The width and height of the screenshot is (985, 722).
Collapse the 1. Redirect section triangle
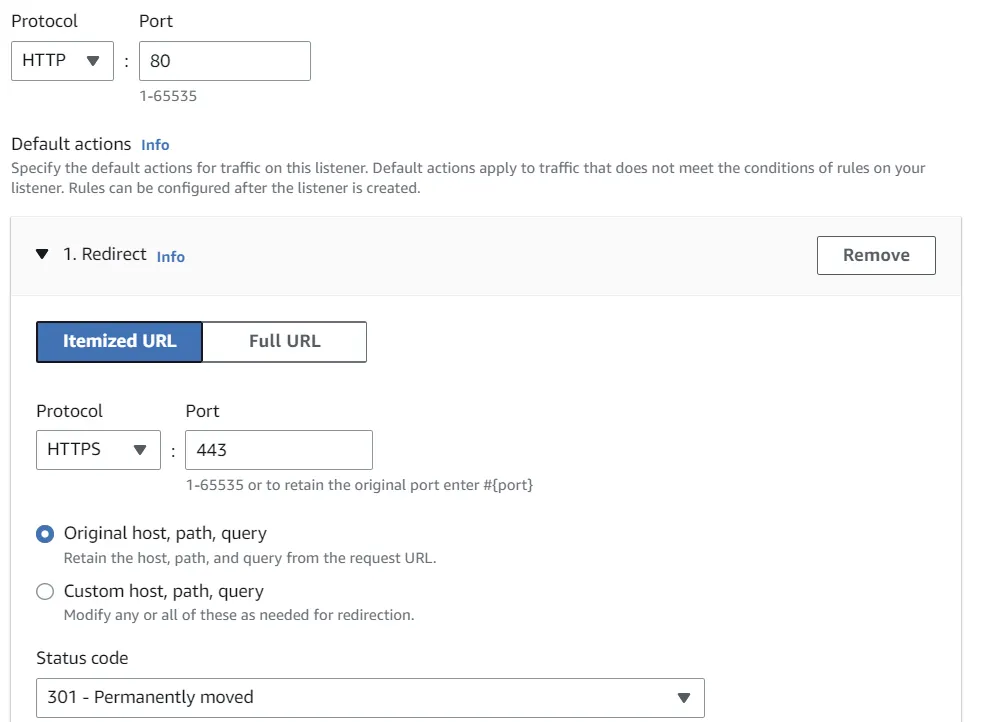[x=42, y=255]
